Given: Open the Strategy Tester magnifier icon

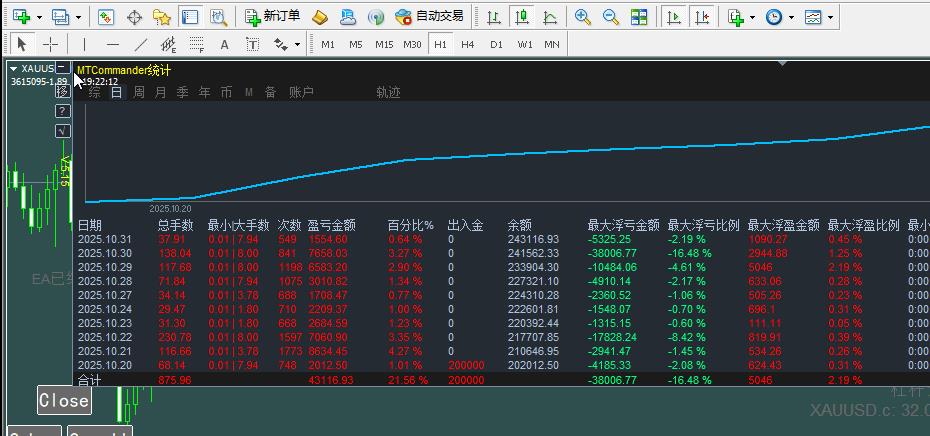Looking at the screenshot, I should [x=219, y=17].
